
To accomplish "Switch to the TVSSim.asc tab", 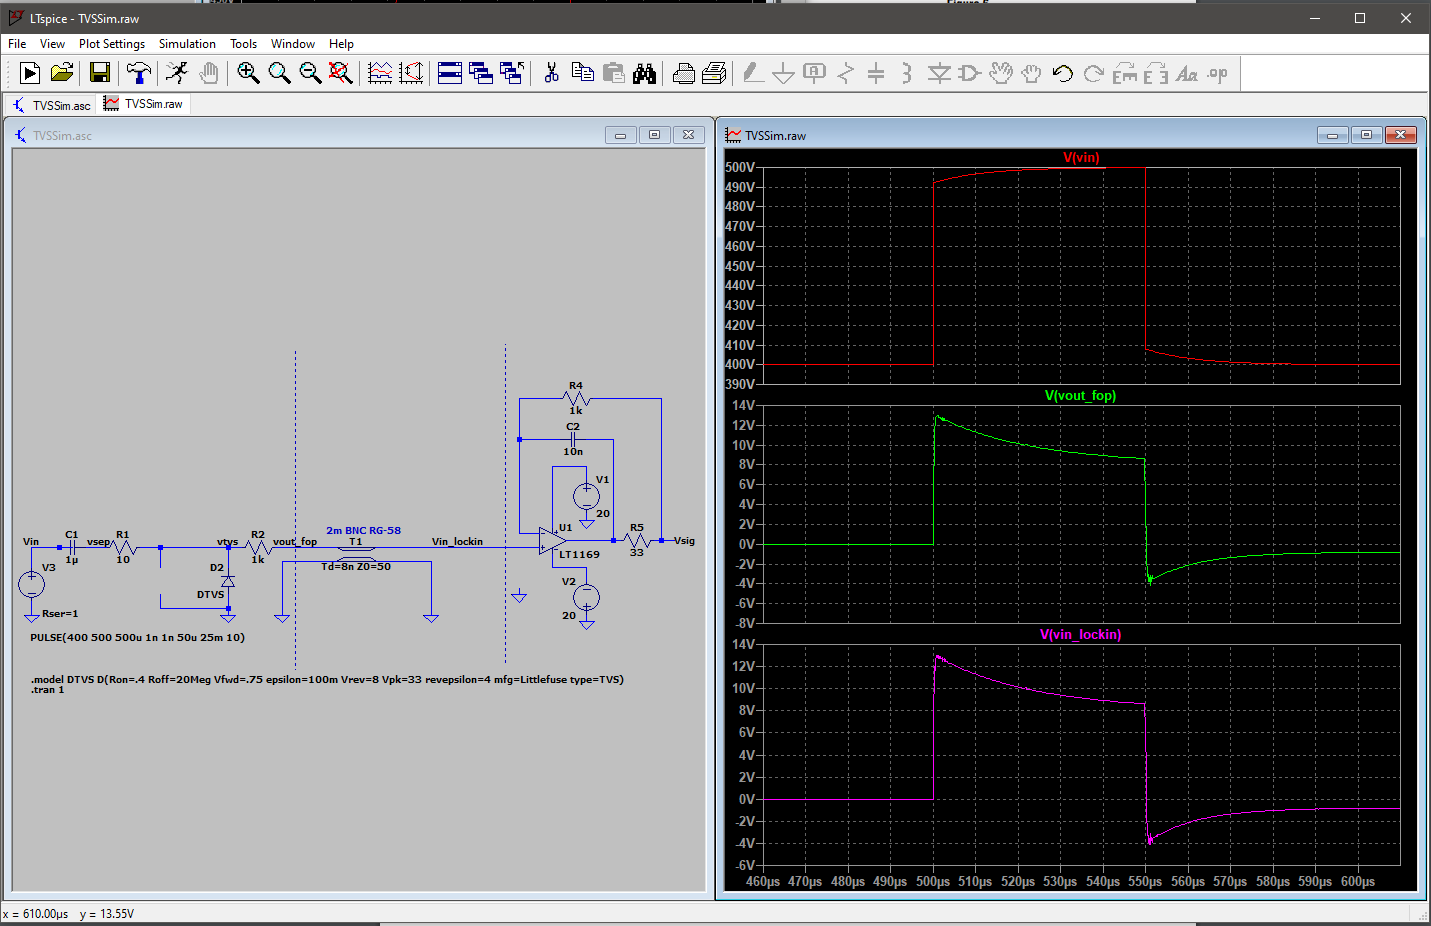I will click(x=52, y=105).
